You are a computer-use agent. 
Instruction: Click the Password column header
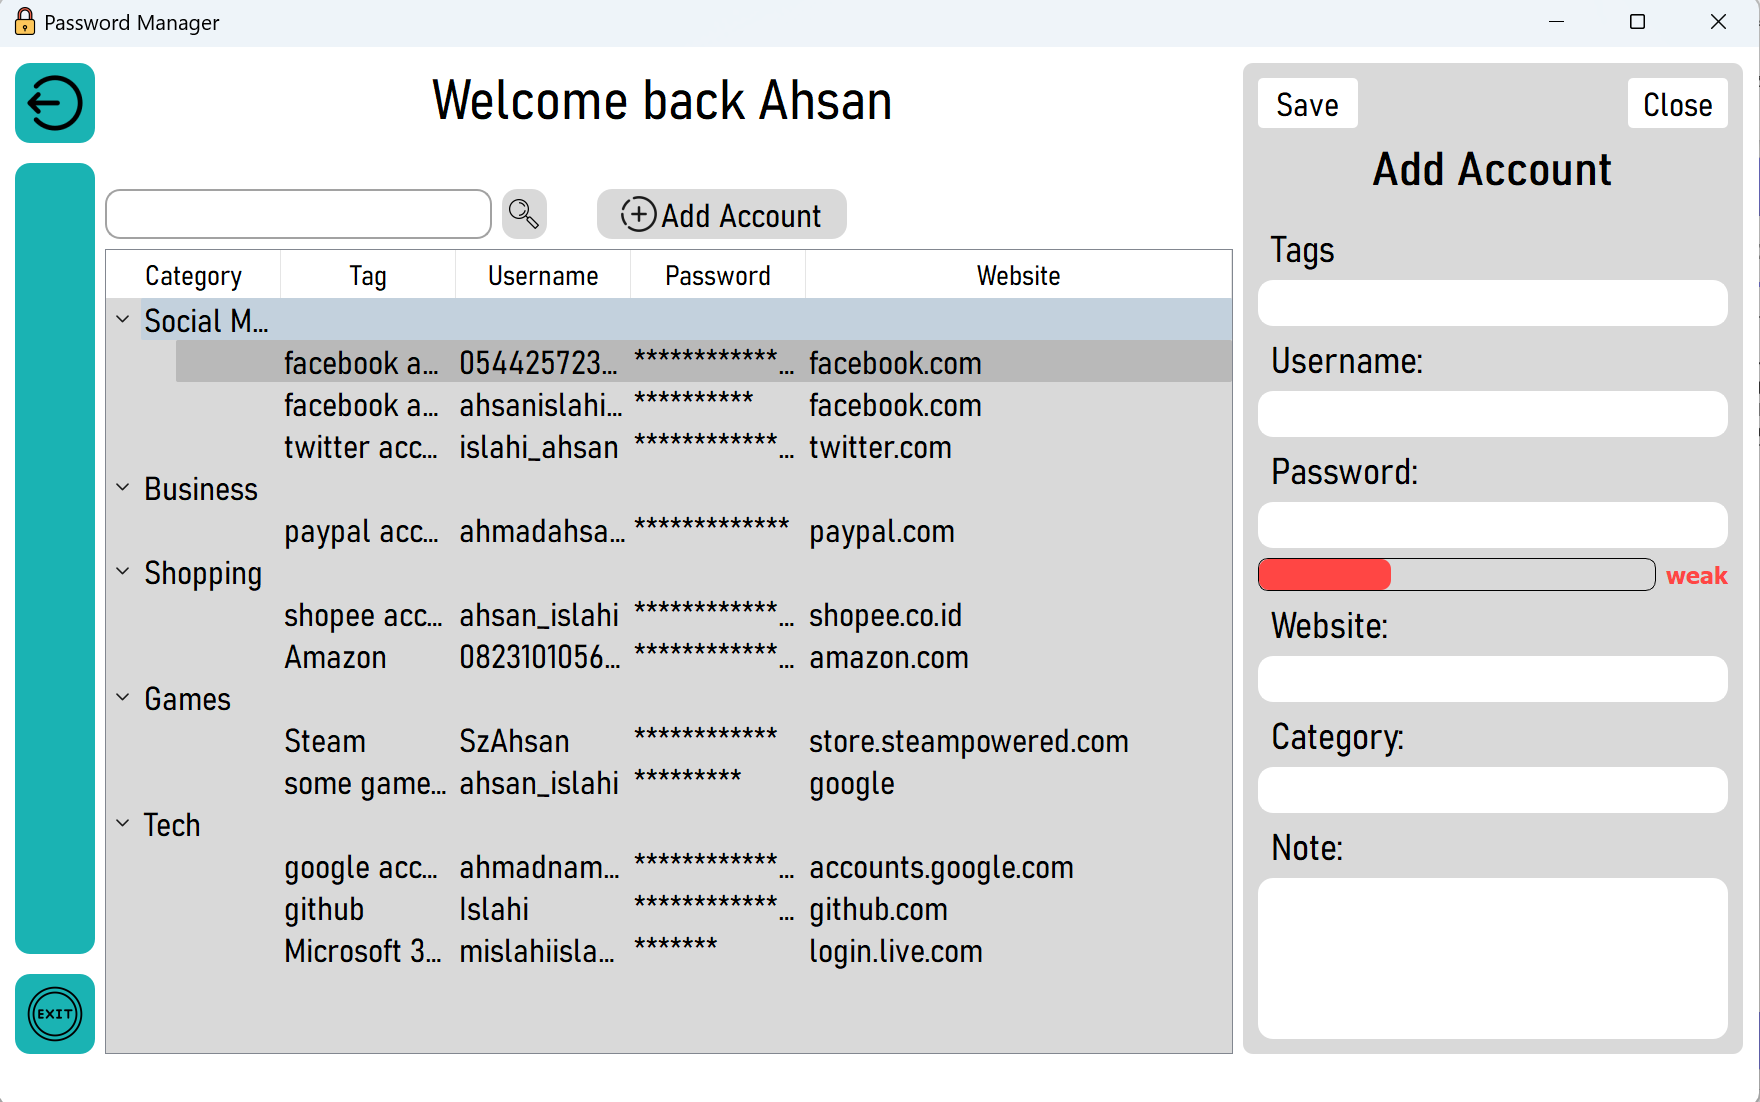718,275
